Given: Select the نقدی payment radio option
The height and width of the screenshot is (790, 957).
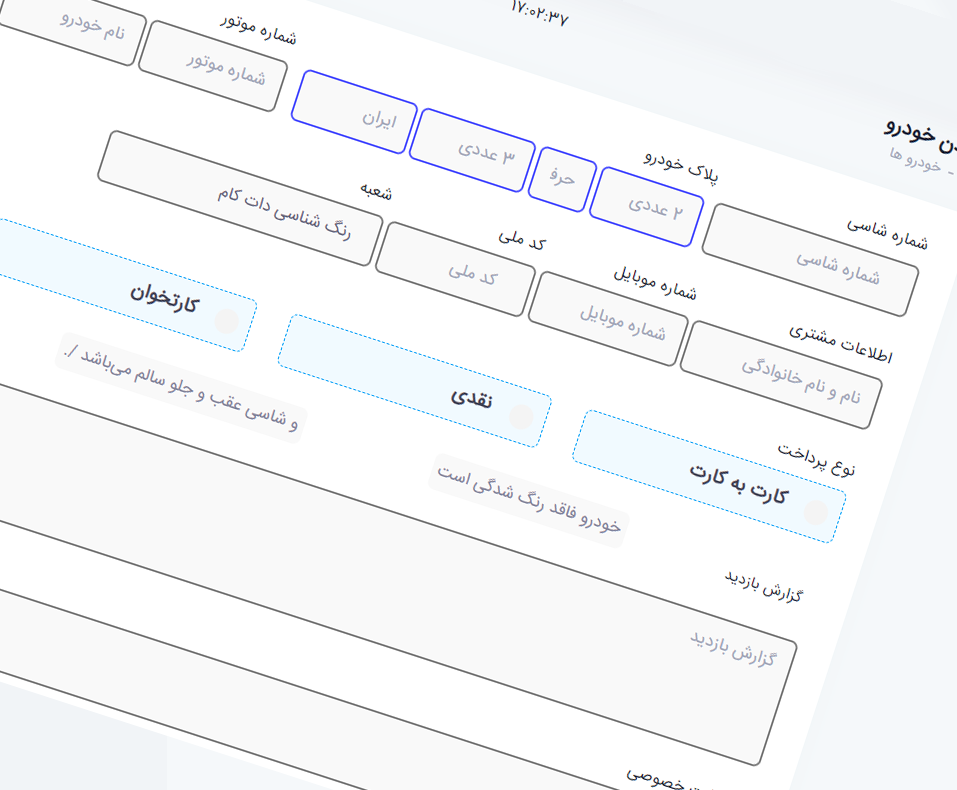Looking at the screenshot, I should coord(521,417).
